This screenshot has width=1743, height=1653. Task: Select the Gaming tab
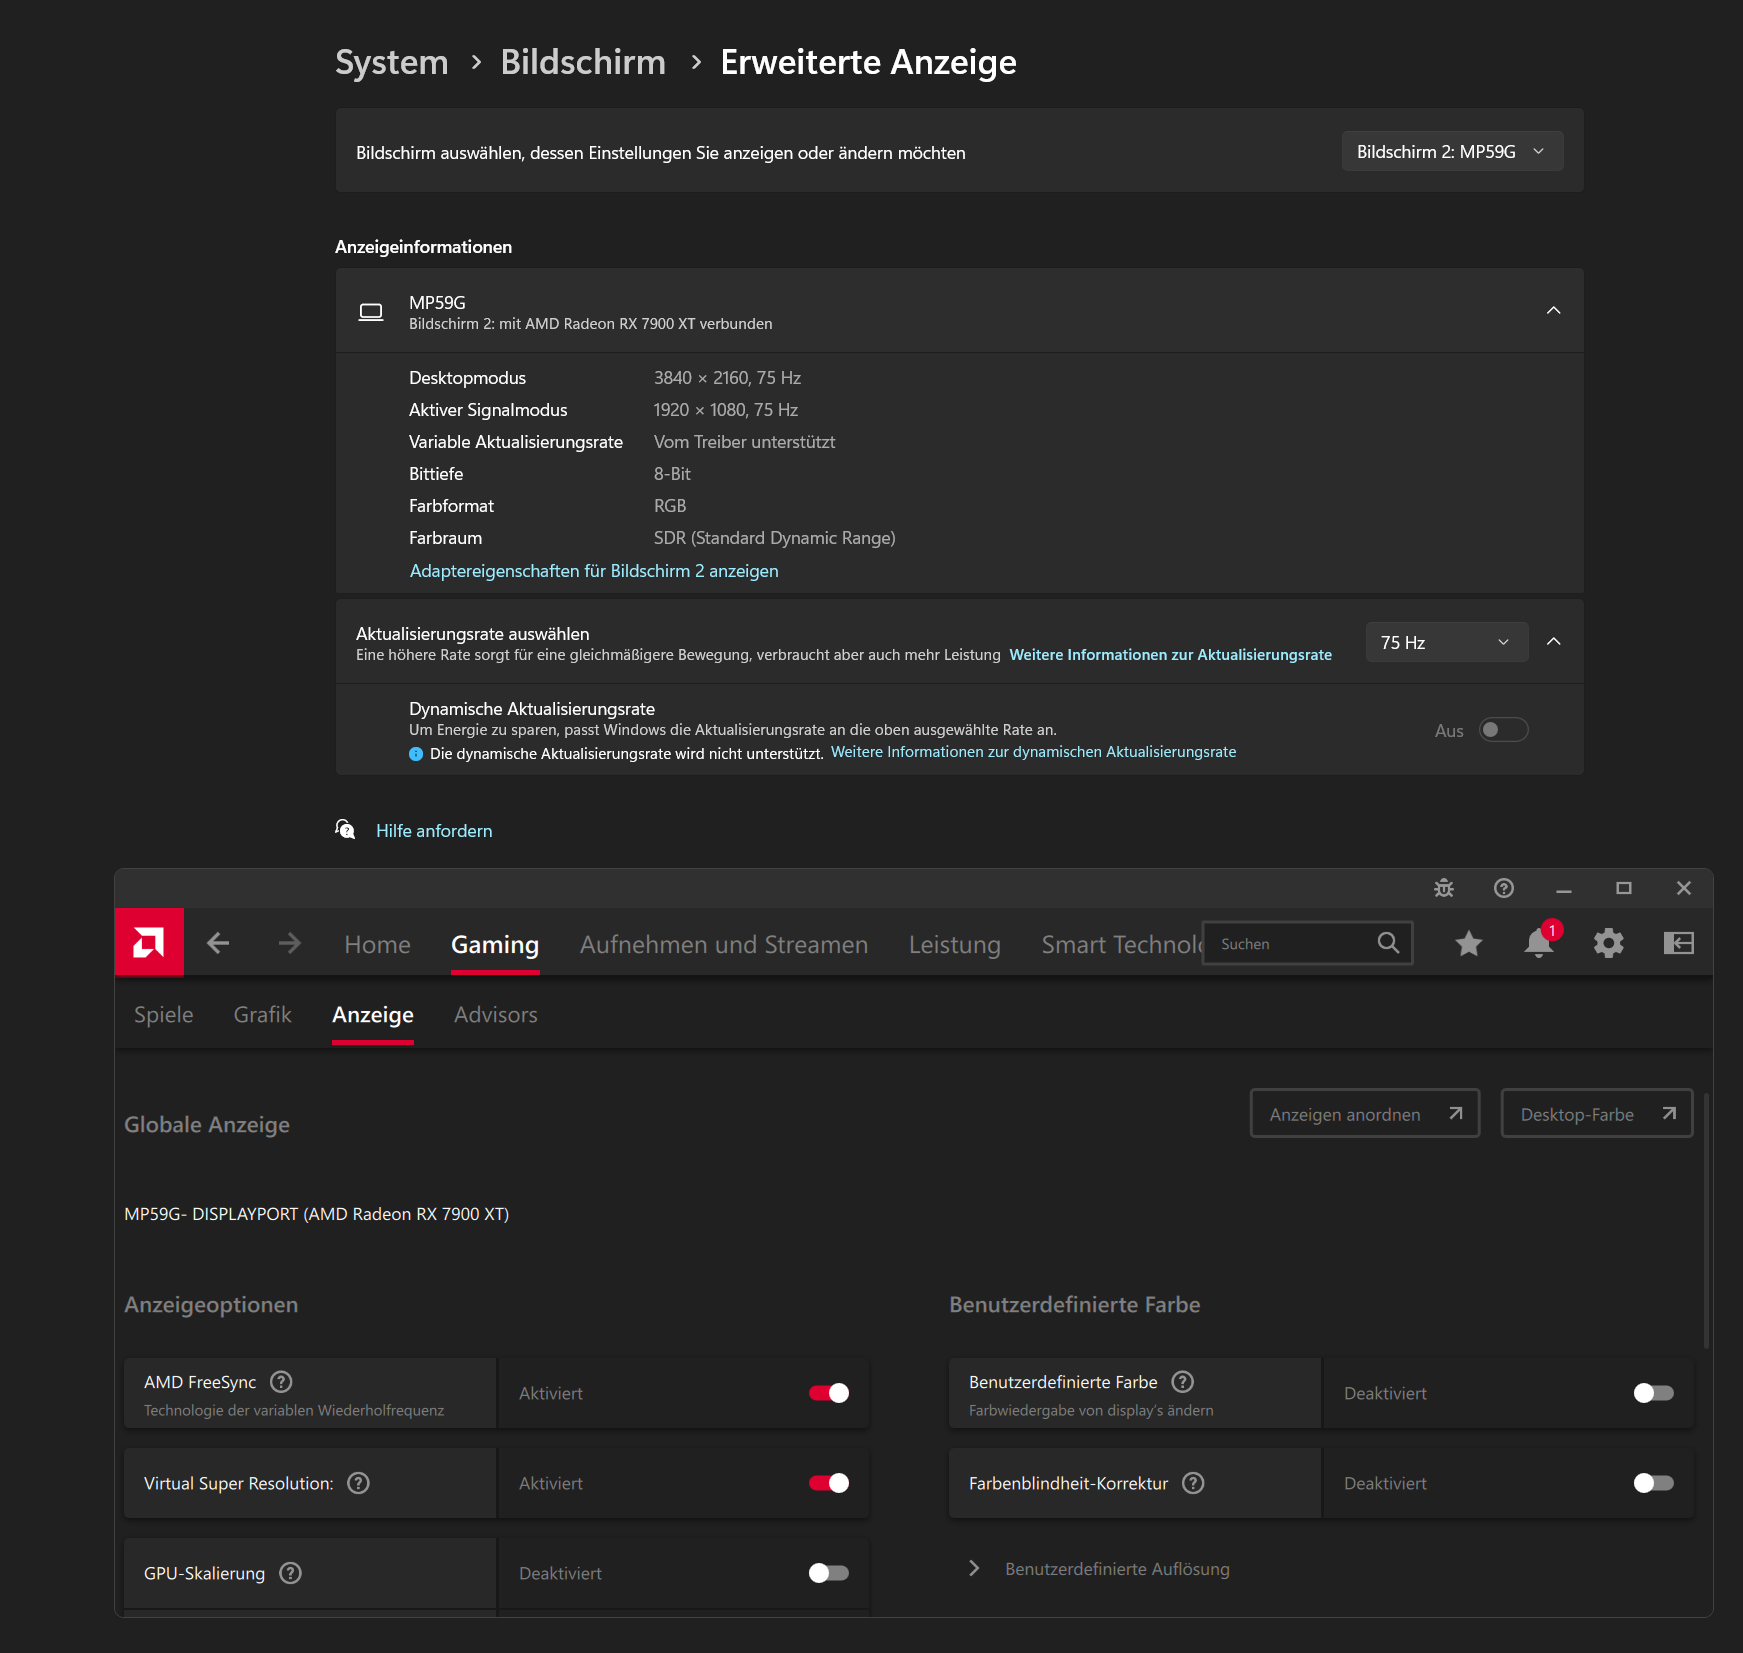coord(495,945)
